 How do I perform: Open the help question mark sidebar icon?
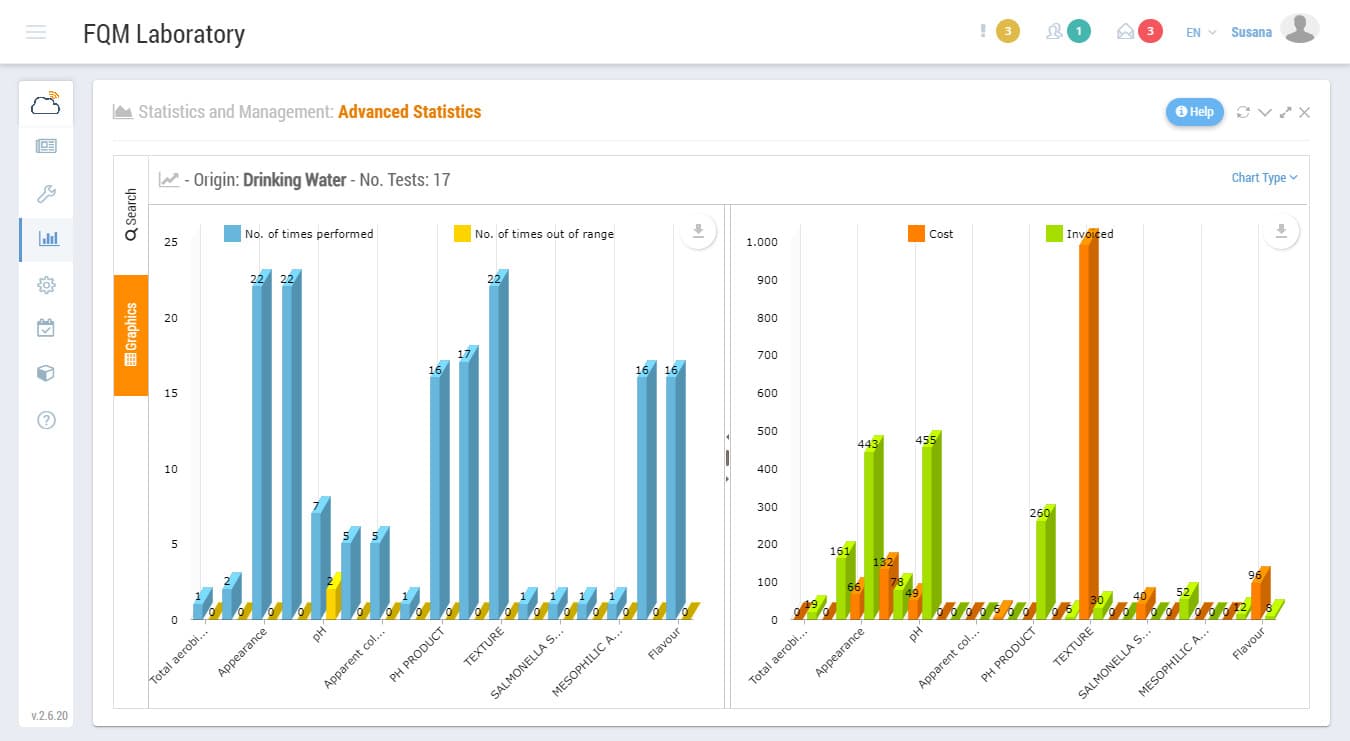(x=46, y=420)
